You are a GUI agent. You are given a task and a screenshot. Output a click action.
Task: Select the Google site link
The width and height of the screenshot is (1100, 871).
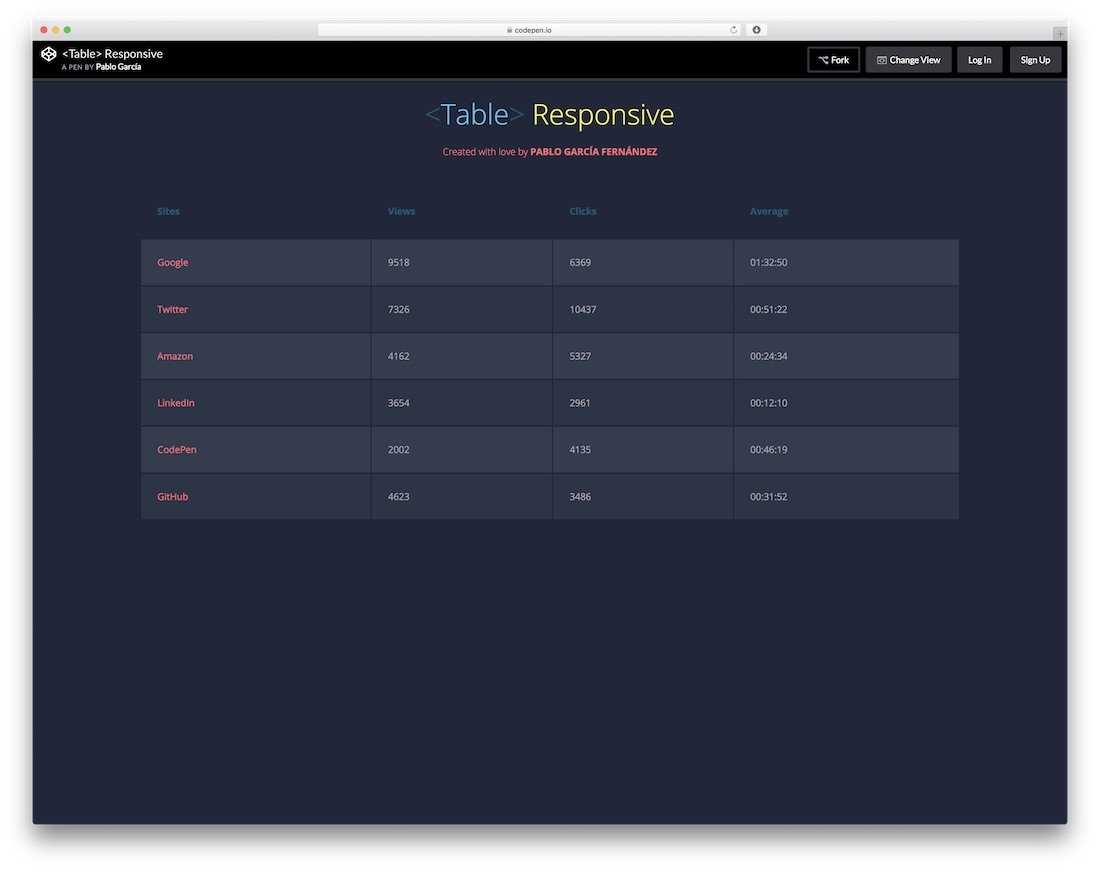pos(172,262)
